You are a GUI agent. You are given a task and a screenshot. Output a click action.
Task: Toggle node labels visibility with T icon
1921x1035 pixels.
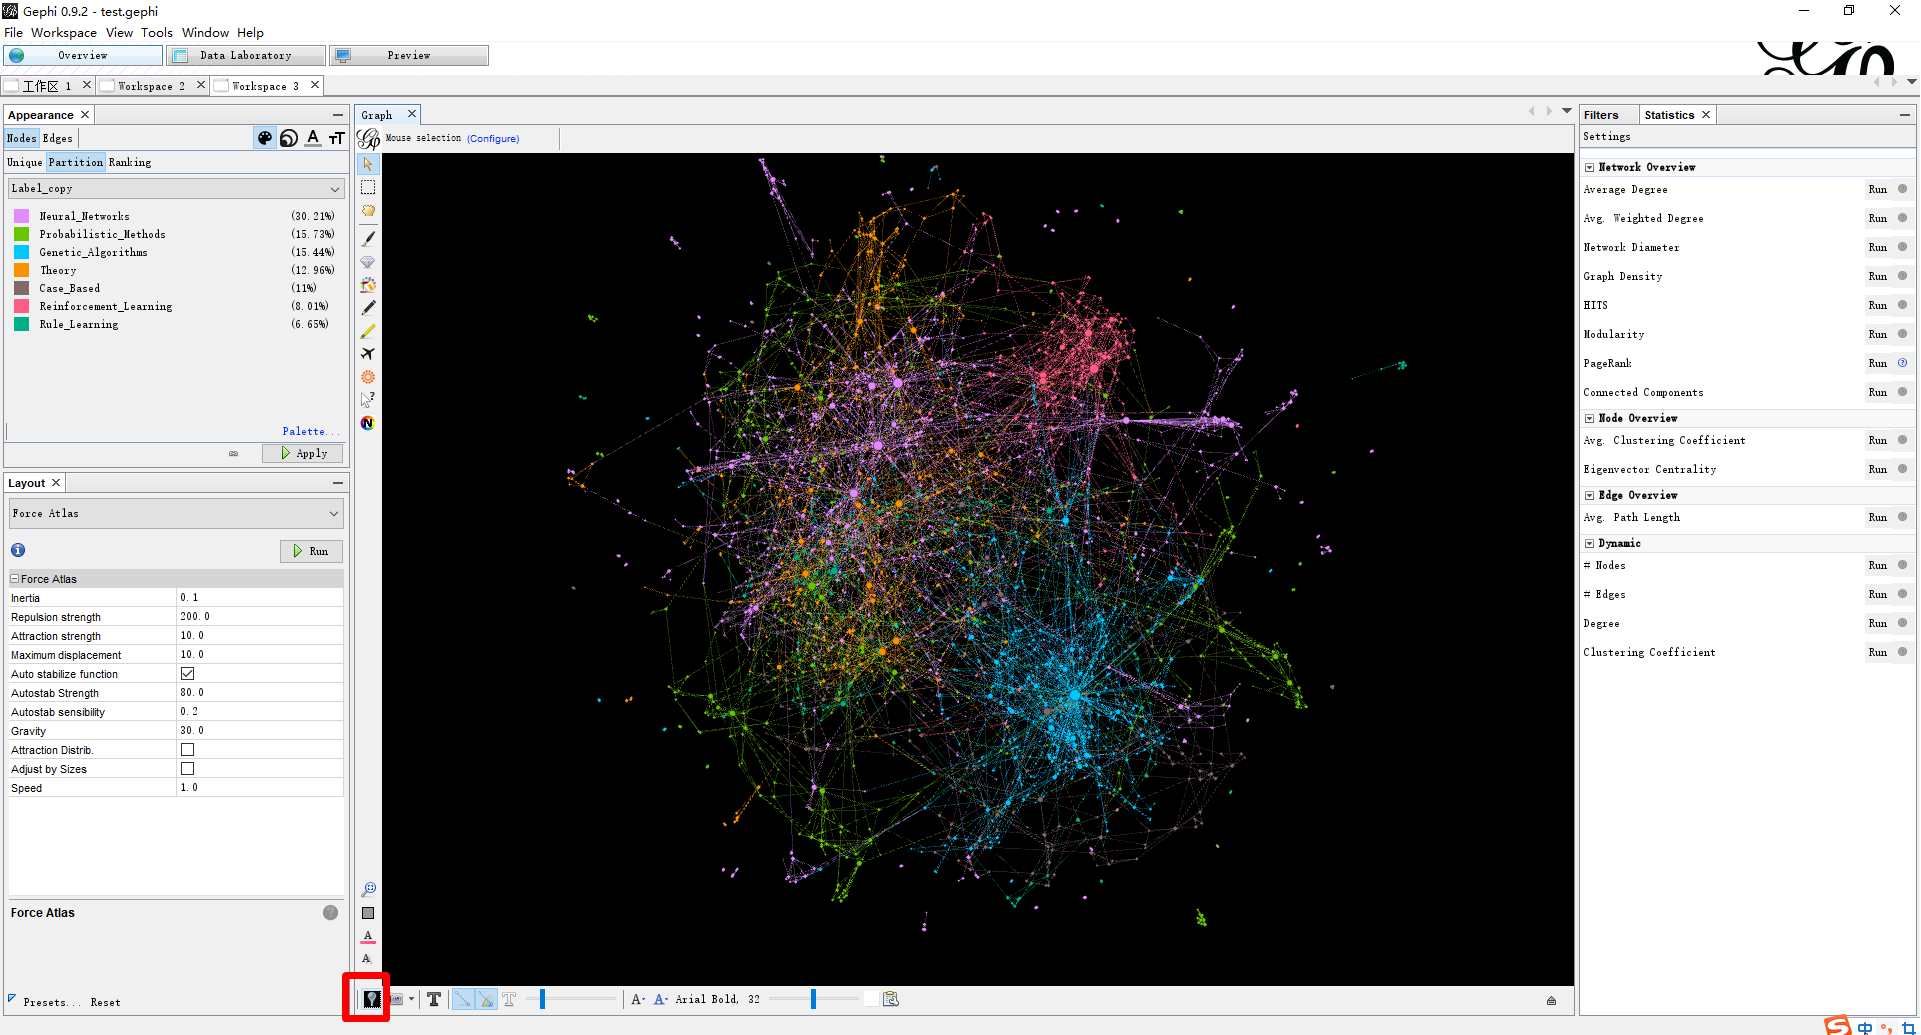pyautogui.click(x=433, y=998)
